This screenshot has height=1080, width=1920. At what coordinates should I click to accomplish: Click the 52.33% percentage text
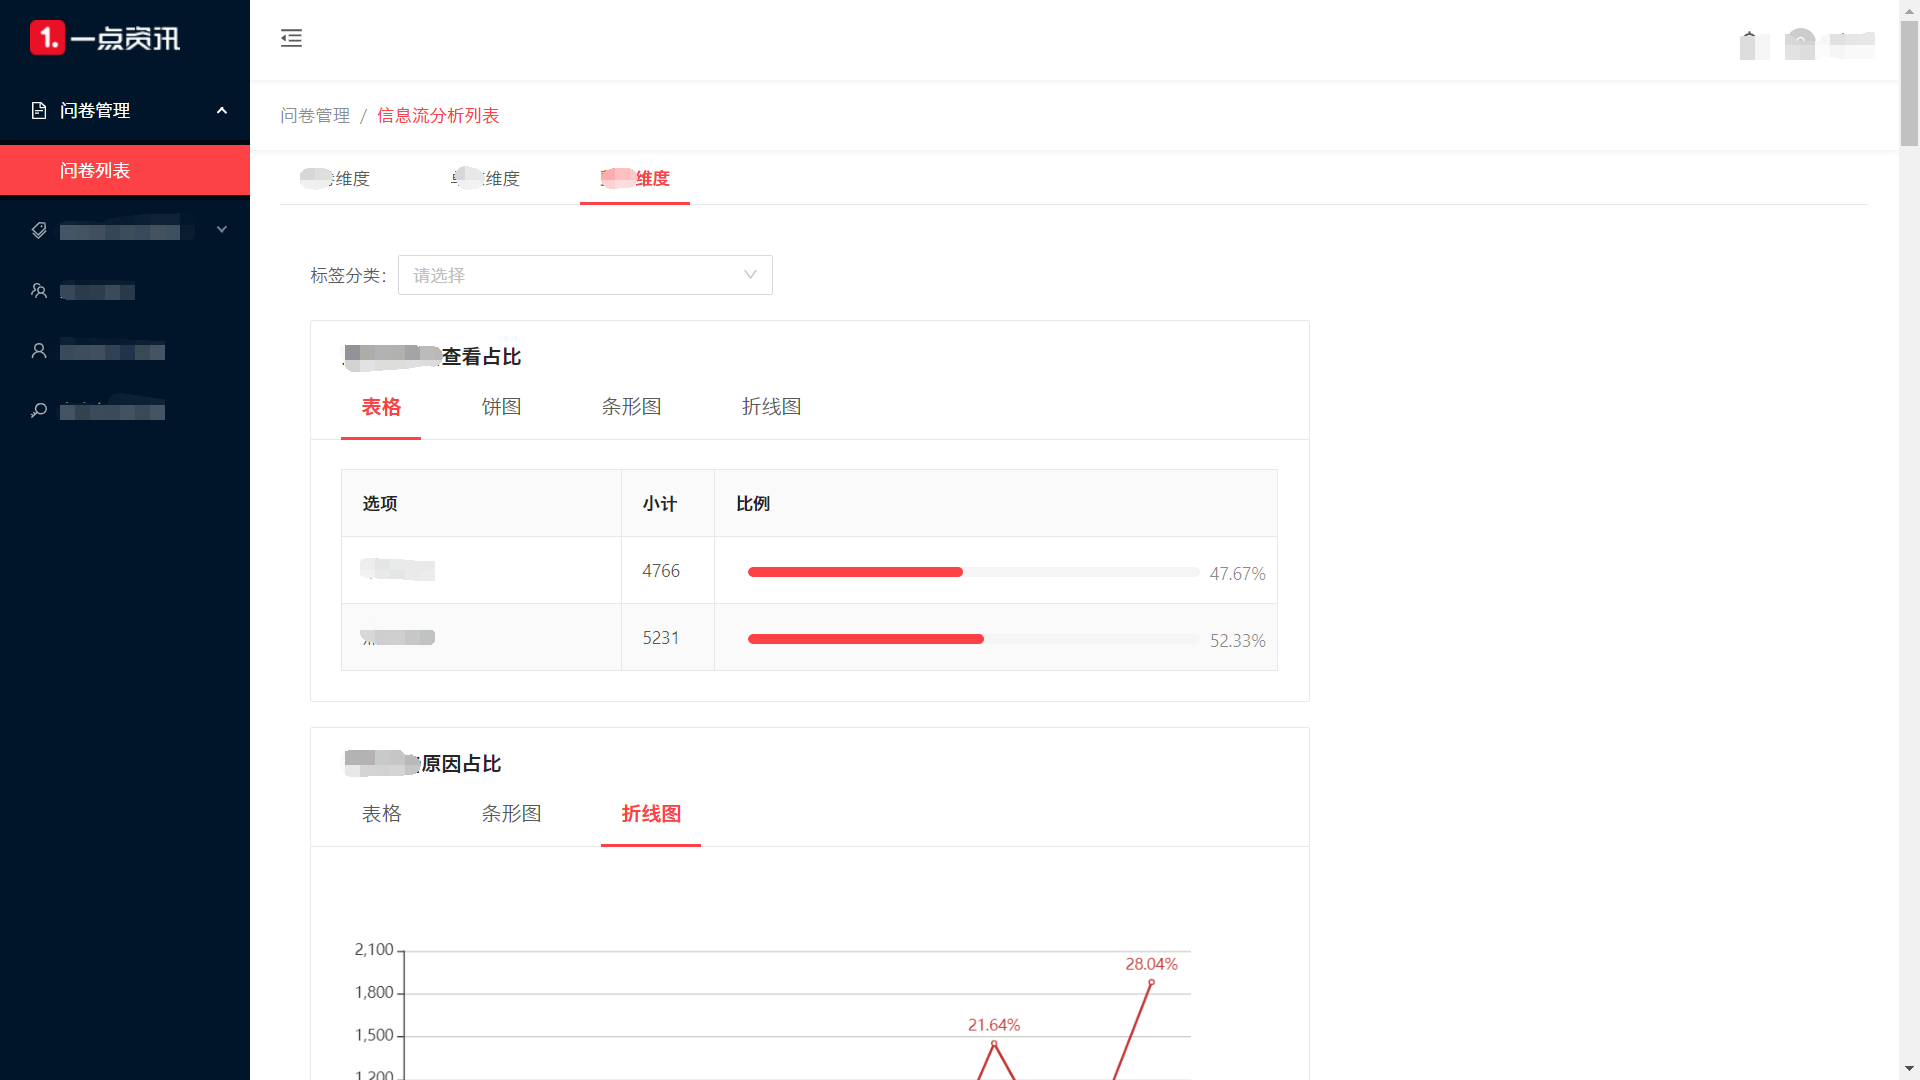(x=1238, y=641)
